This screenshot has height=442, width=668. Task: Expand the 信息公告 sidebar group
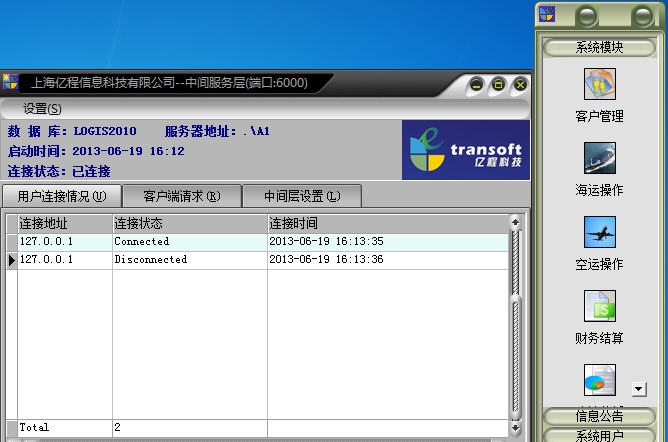[599, 416]
